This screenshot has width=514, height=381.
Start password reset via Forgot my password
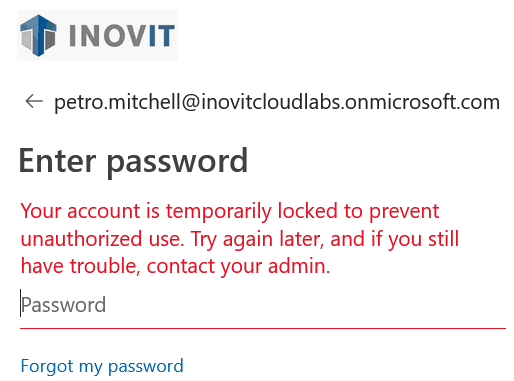click(102, 366)
